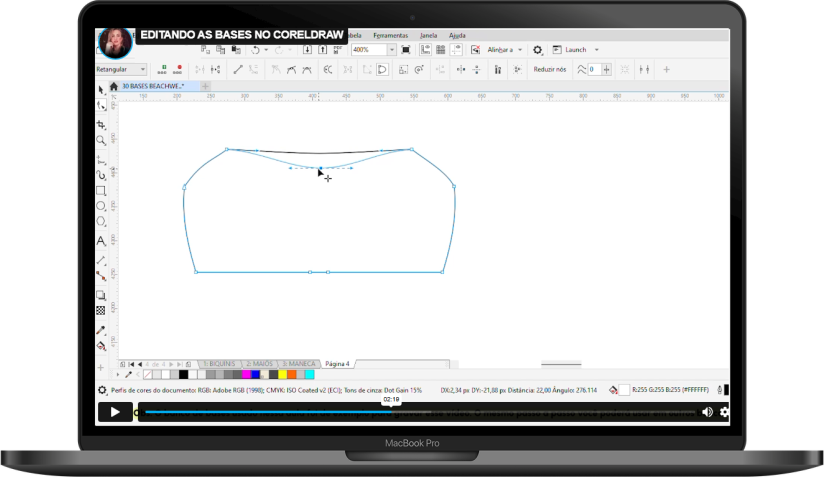824x489 pixels.
Task: Open the Options gear in the toolbar
Action: [537, 49]
